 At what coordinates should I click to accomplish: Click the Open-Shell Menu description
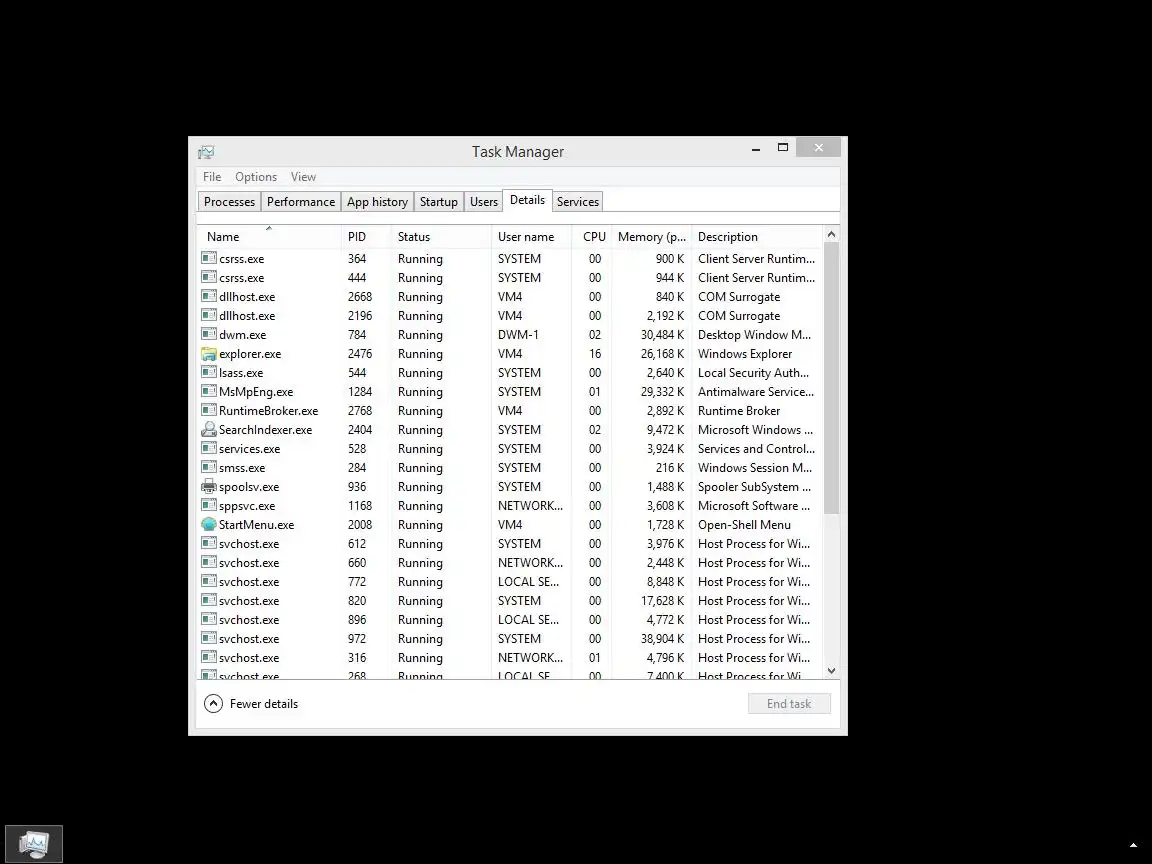(x=744, y=525)
